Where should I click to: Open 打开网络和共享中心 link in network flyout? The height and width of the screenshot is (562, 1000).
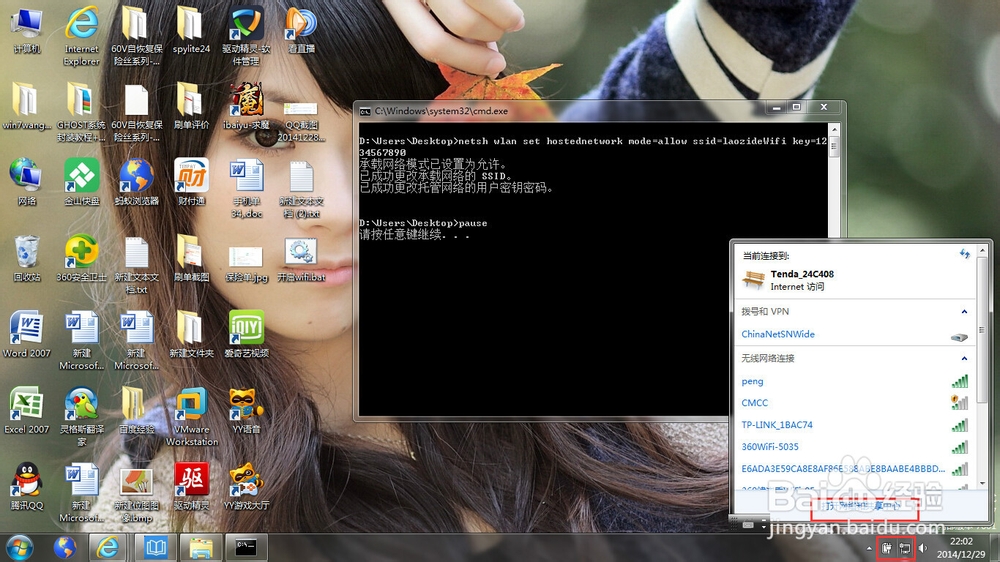862,506
